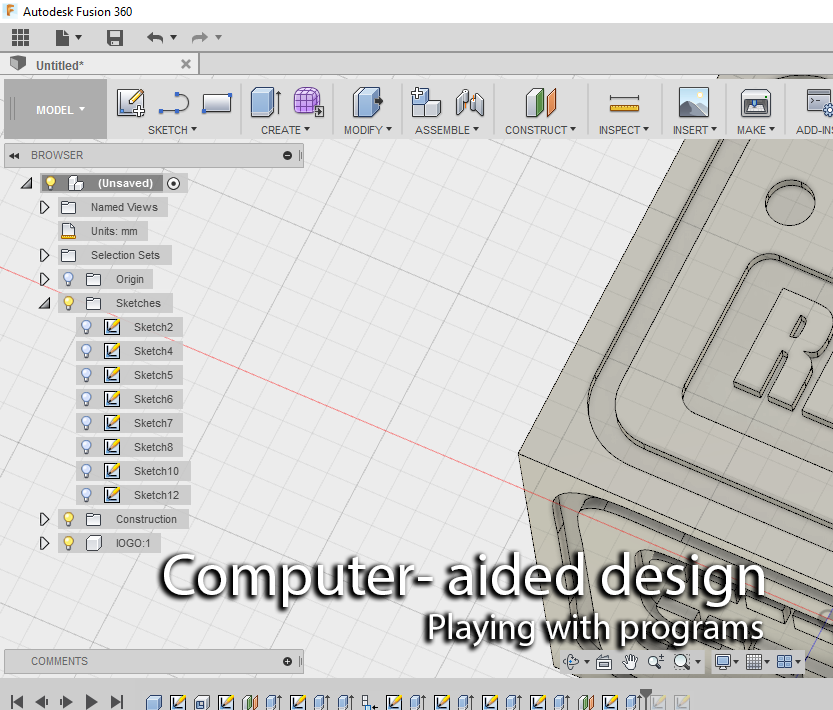Minimize the BROWSER panel circle button

[287, 156]
